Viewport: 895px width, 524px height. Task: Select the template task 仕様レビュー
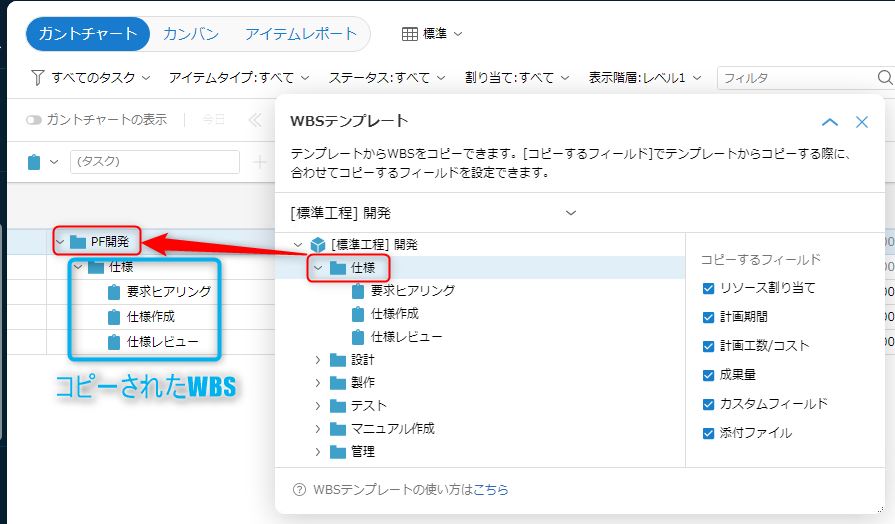[x=407, y=337]
